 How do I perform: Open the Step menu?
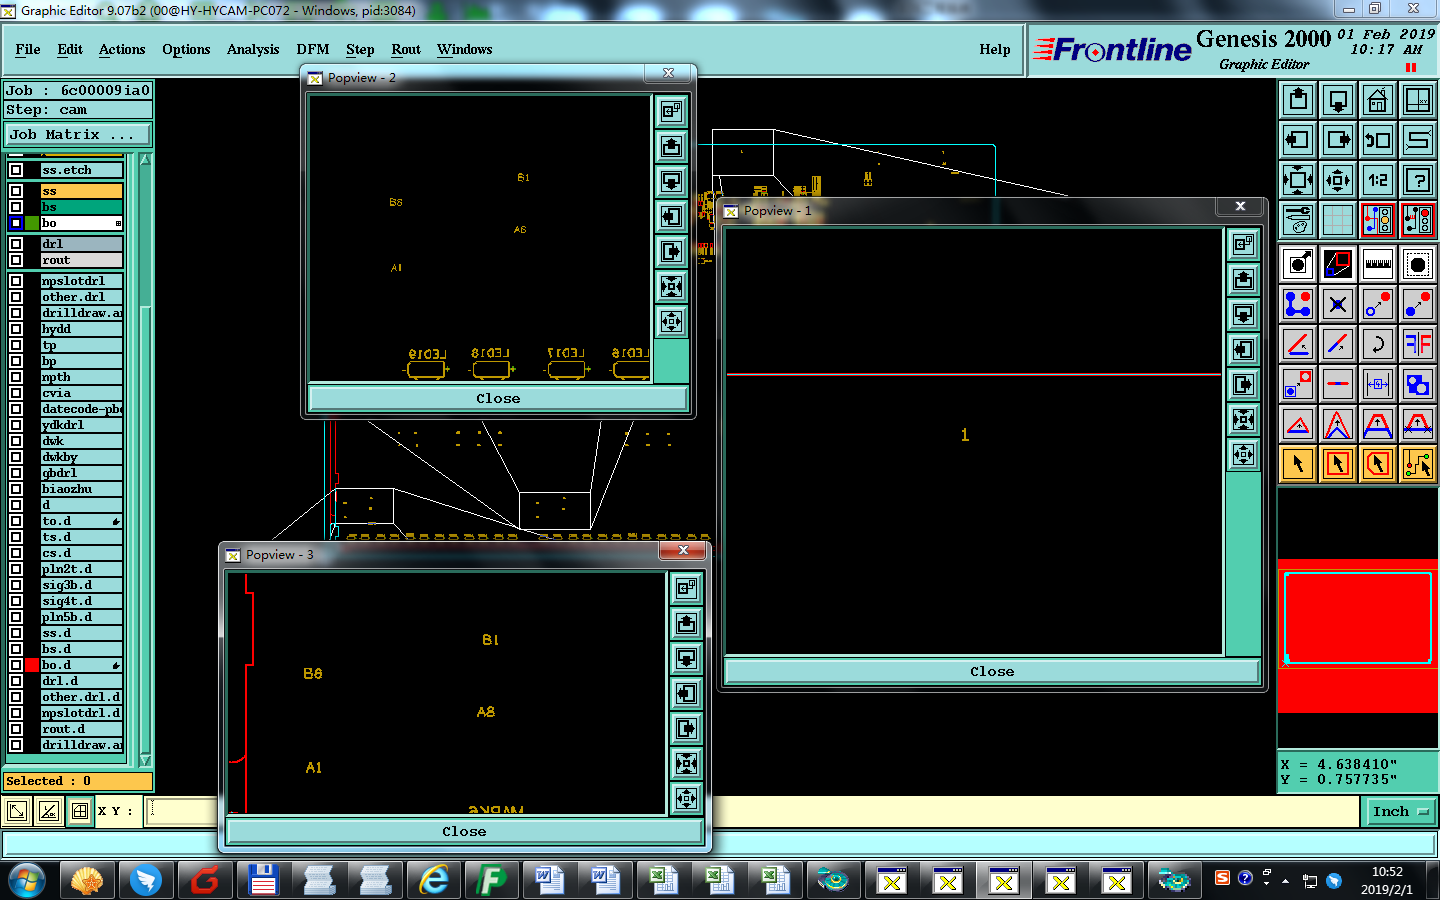(x=360, y=49)
